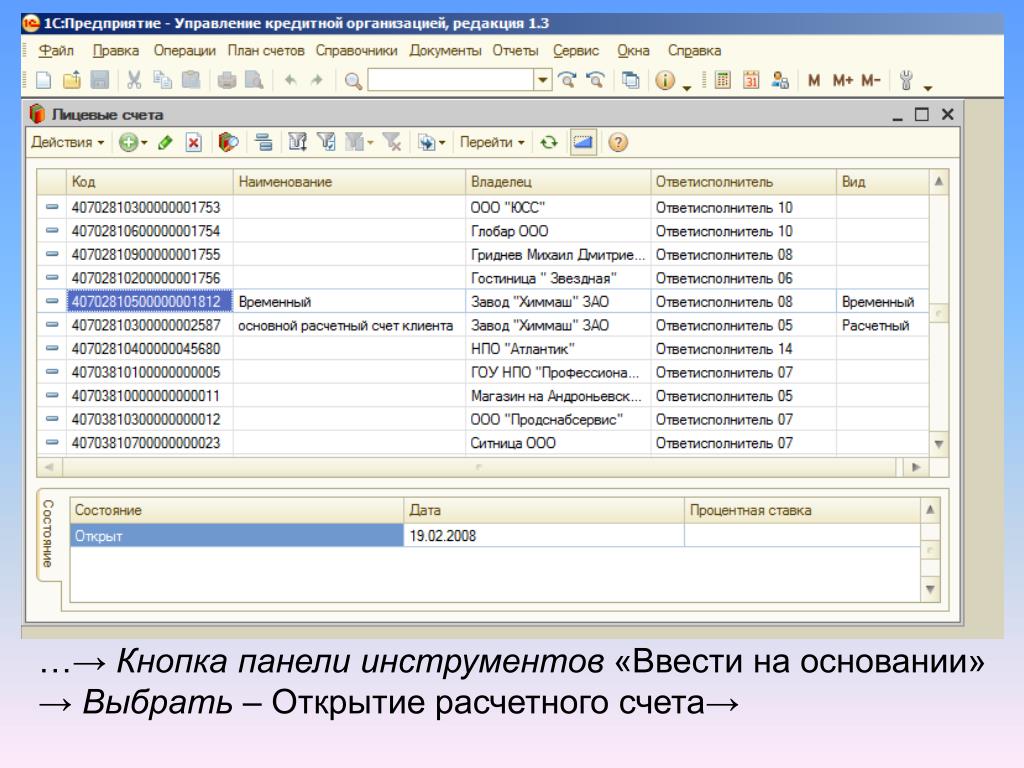Click the green Add account icon

point(128,142)
